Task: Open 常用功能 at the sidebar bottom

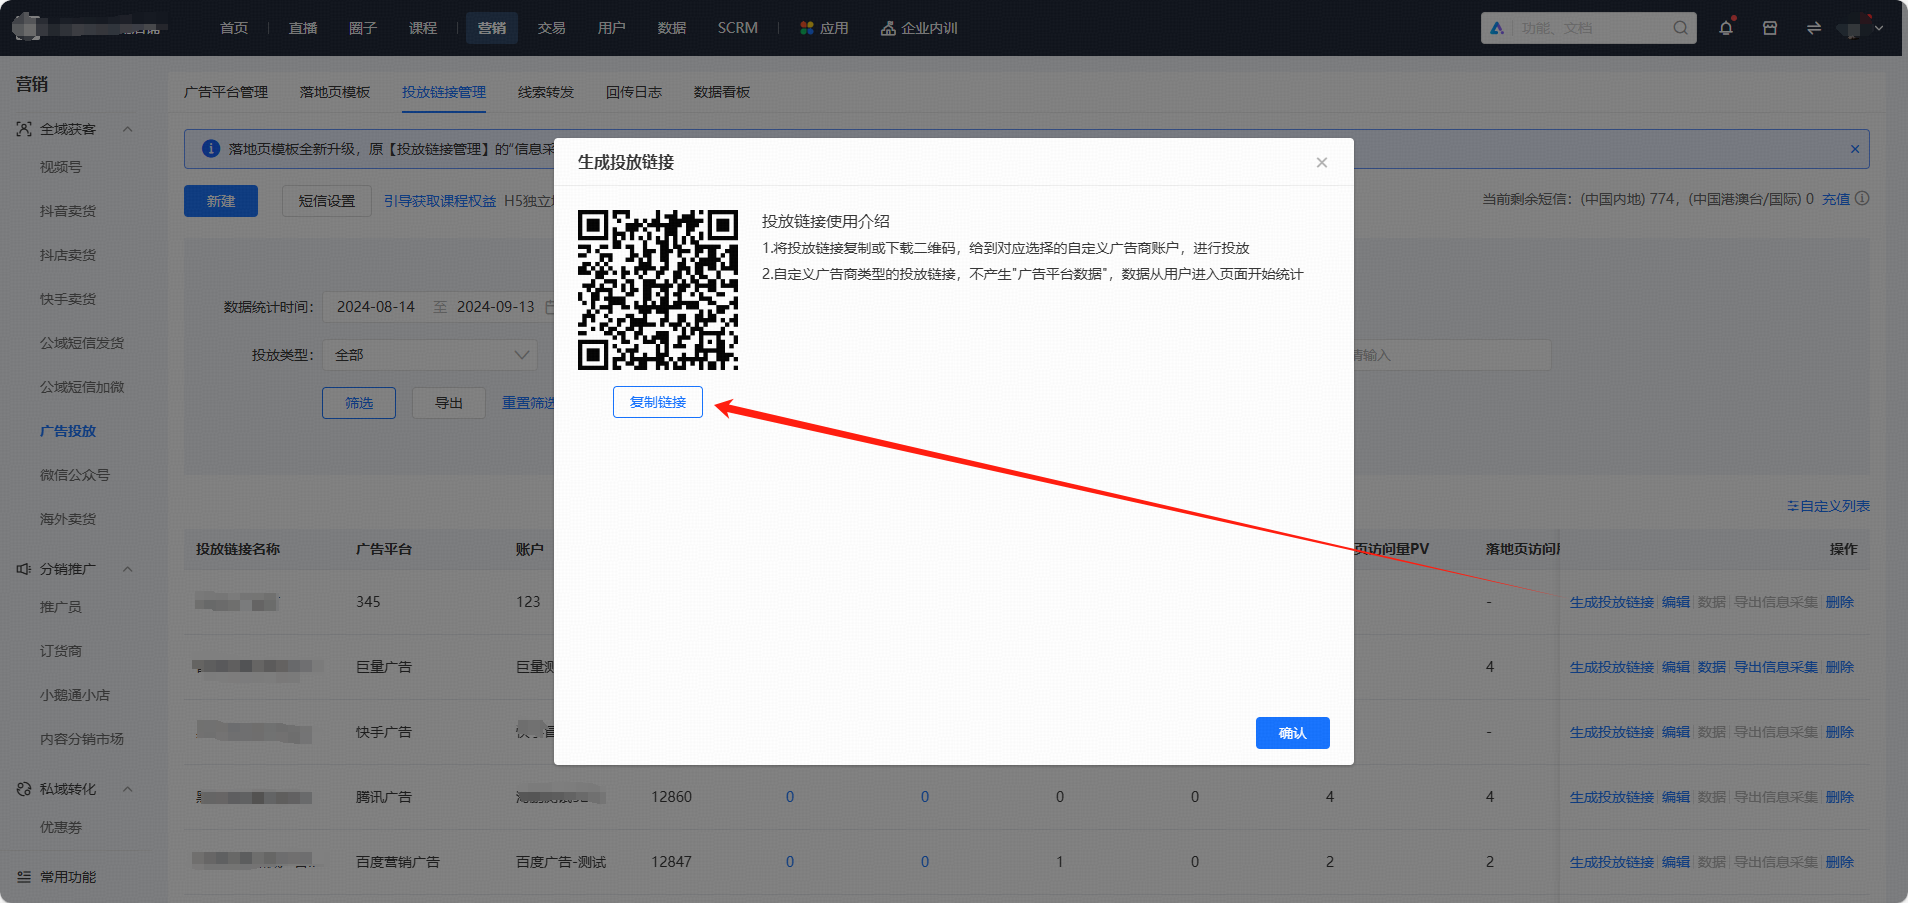Action: coord(68,877)
